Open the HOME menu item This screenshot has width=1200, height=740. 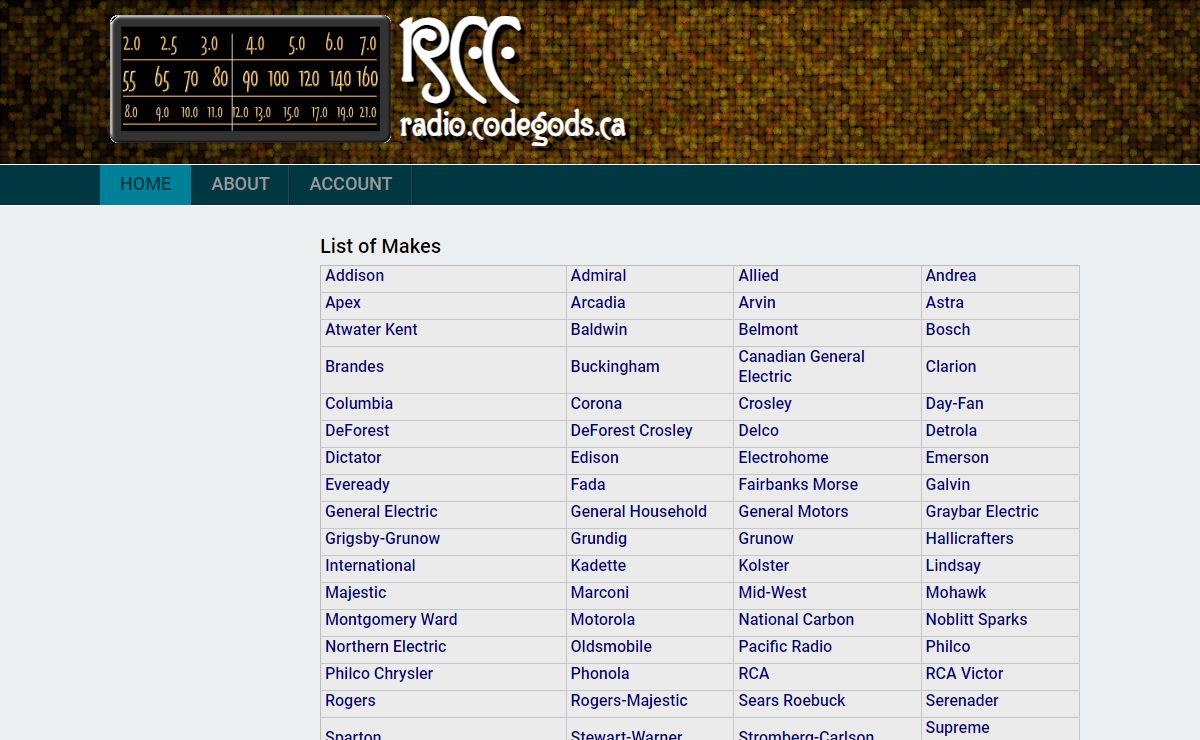tap(145, 184)
